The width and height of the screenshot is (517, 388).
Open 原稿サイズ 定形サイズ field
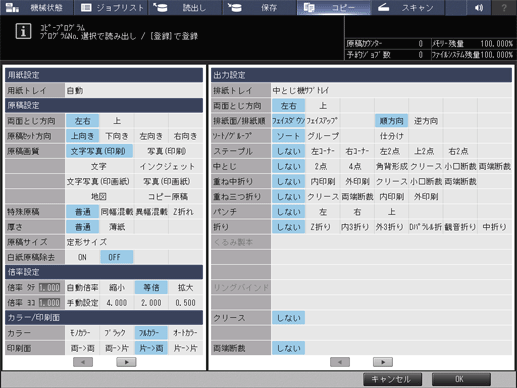click(134, 242)
